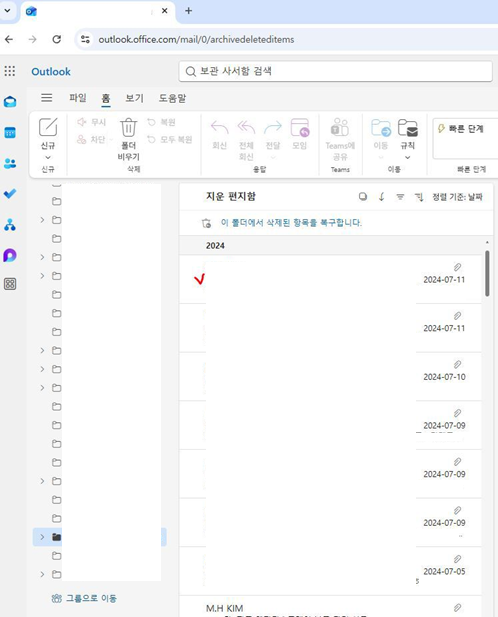Open the message dated 2024-07-05

pyautogui.click(x=330, y=571)
